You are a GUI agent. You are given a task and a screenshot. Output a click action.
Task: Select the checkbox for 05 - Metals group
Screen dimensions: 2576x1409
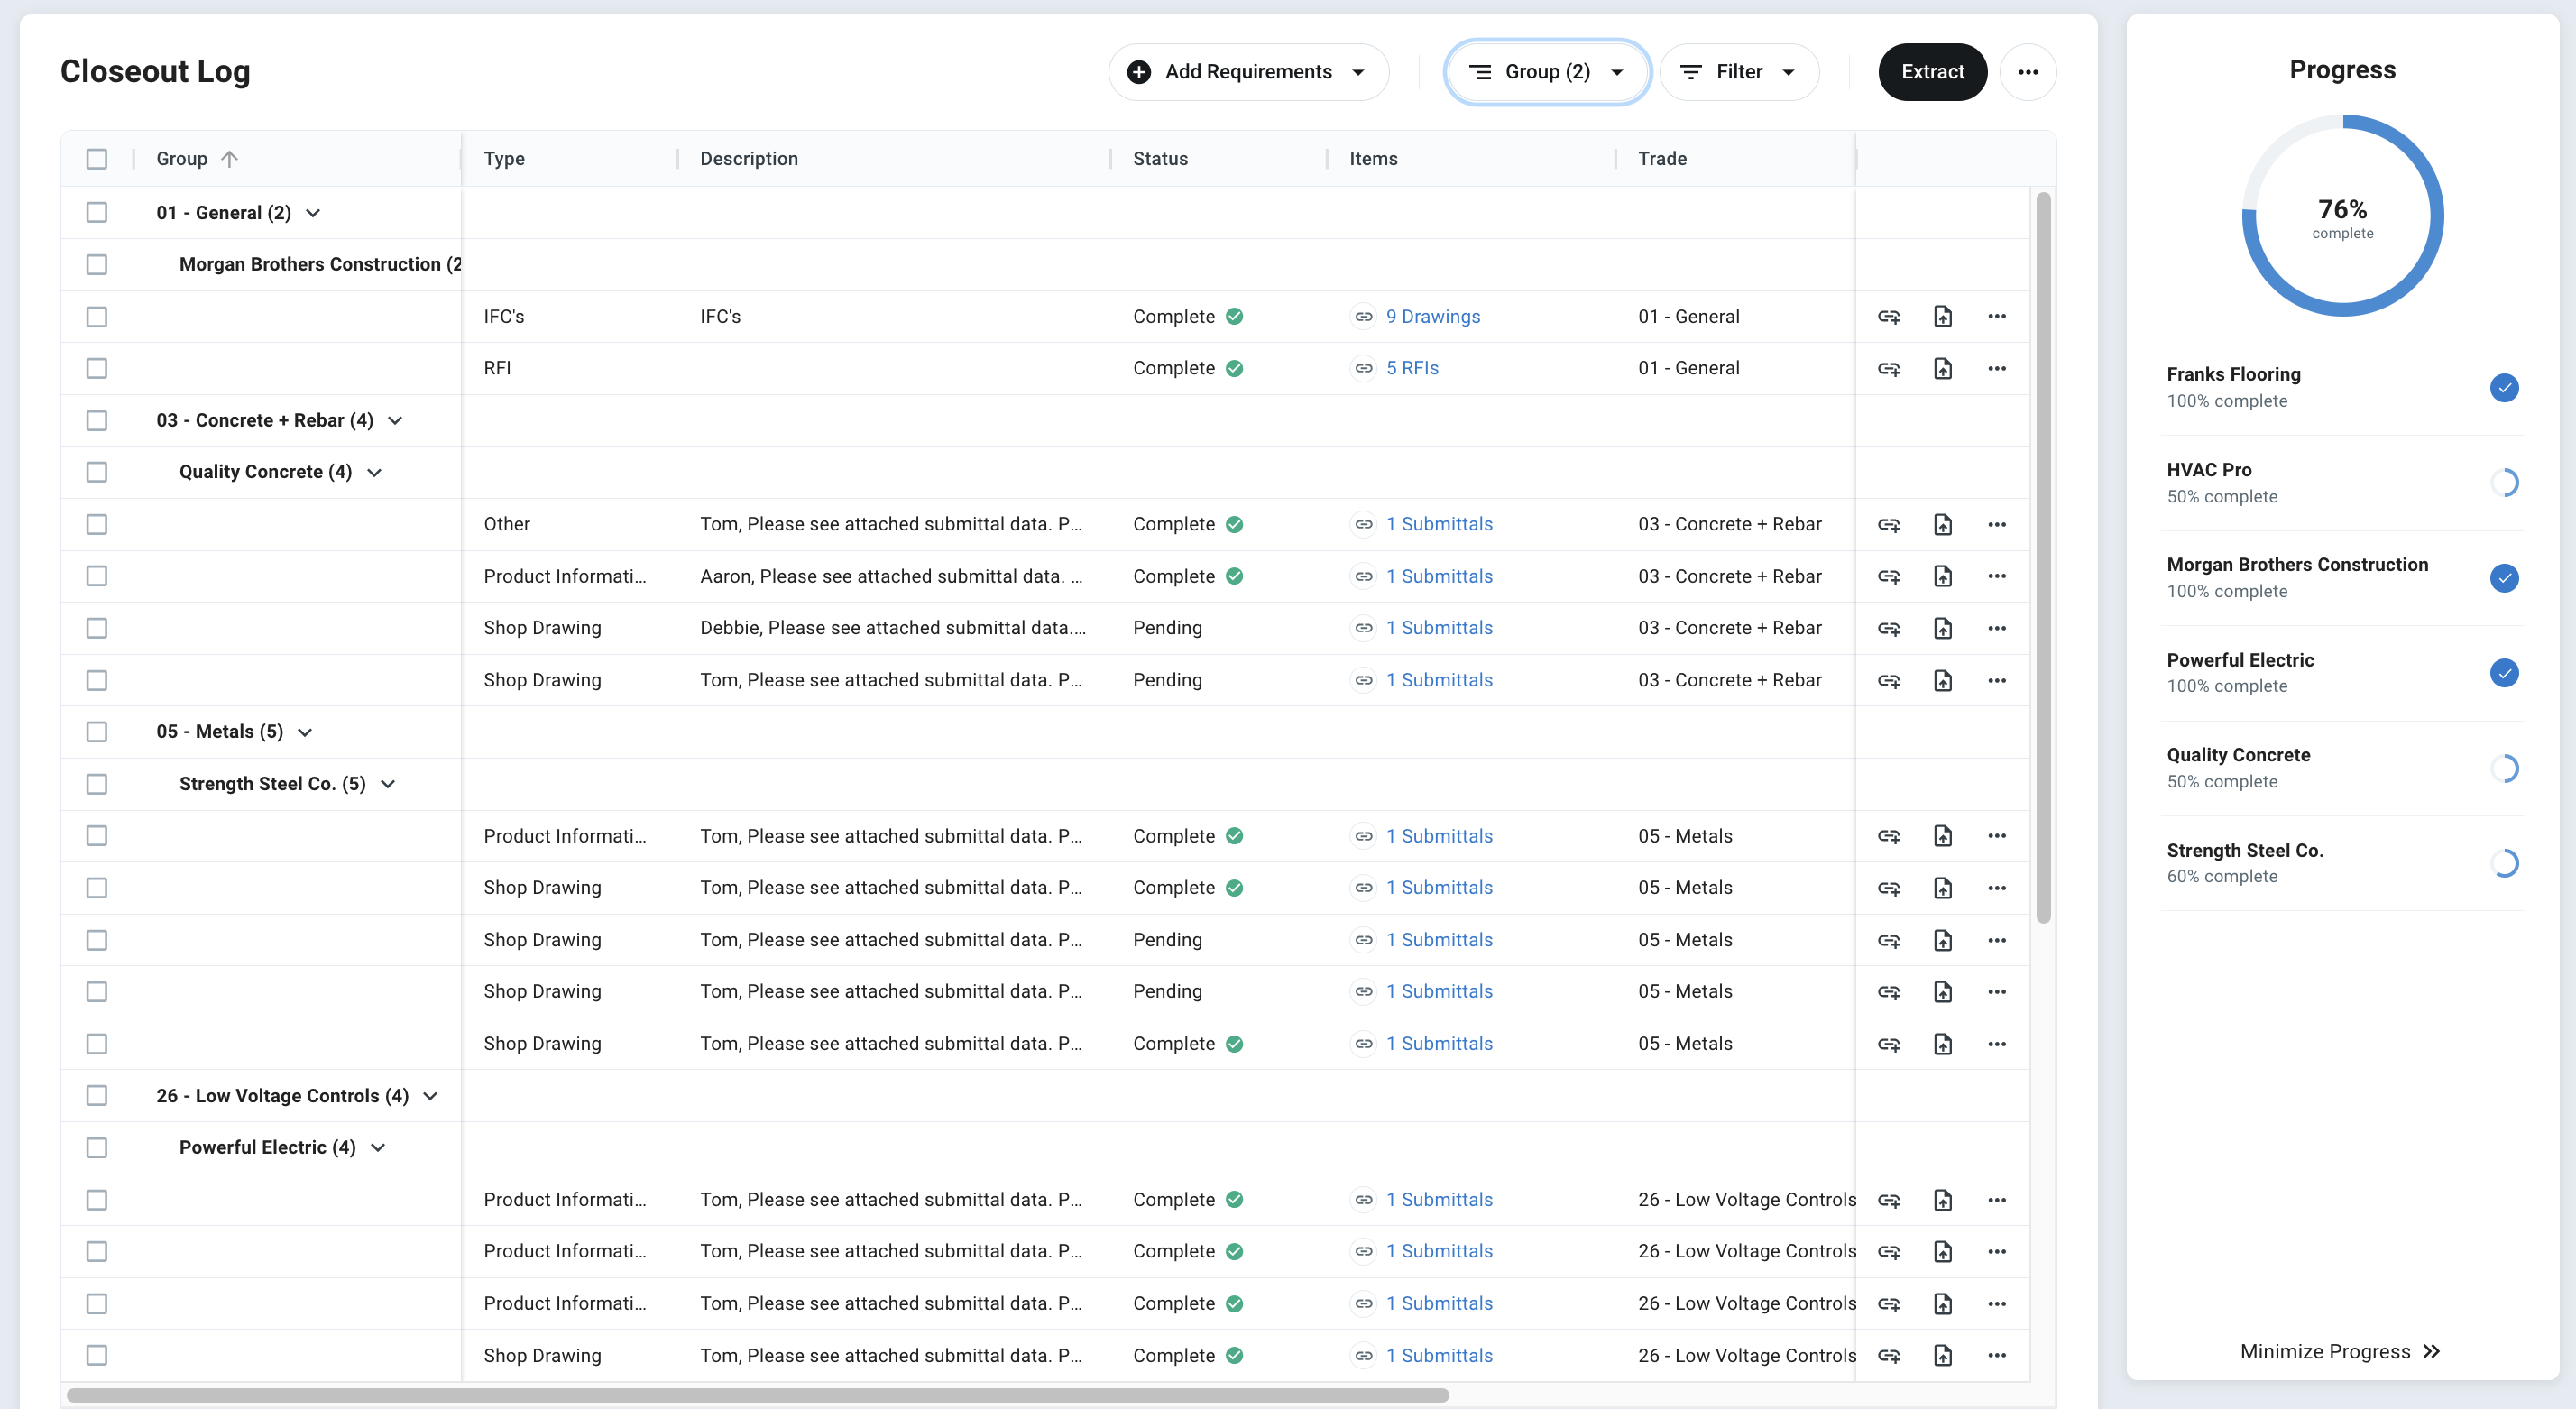pyautogui.click(x=97, y=731)
